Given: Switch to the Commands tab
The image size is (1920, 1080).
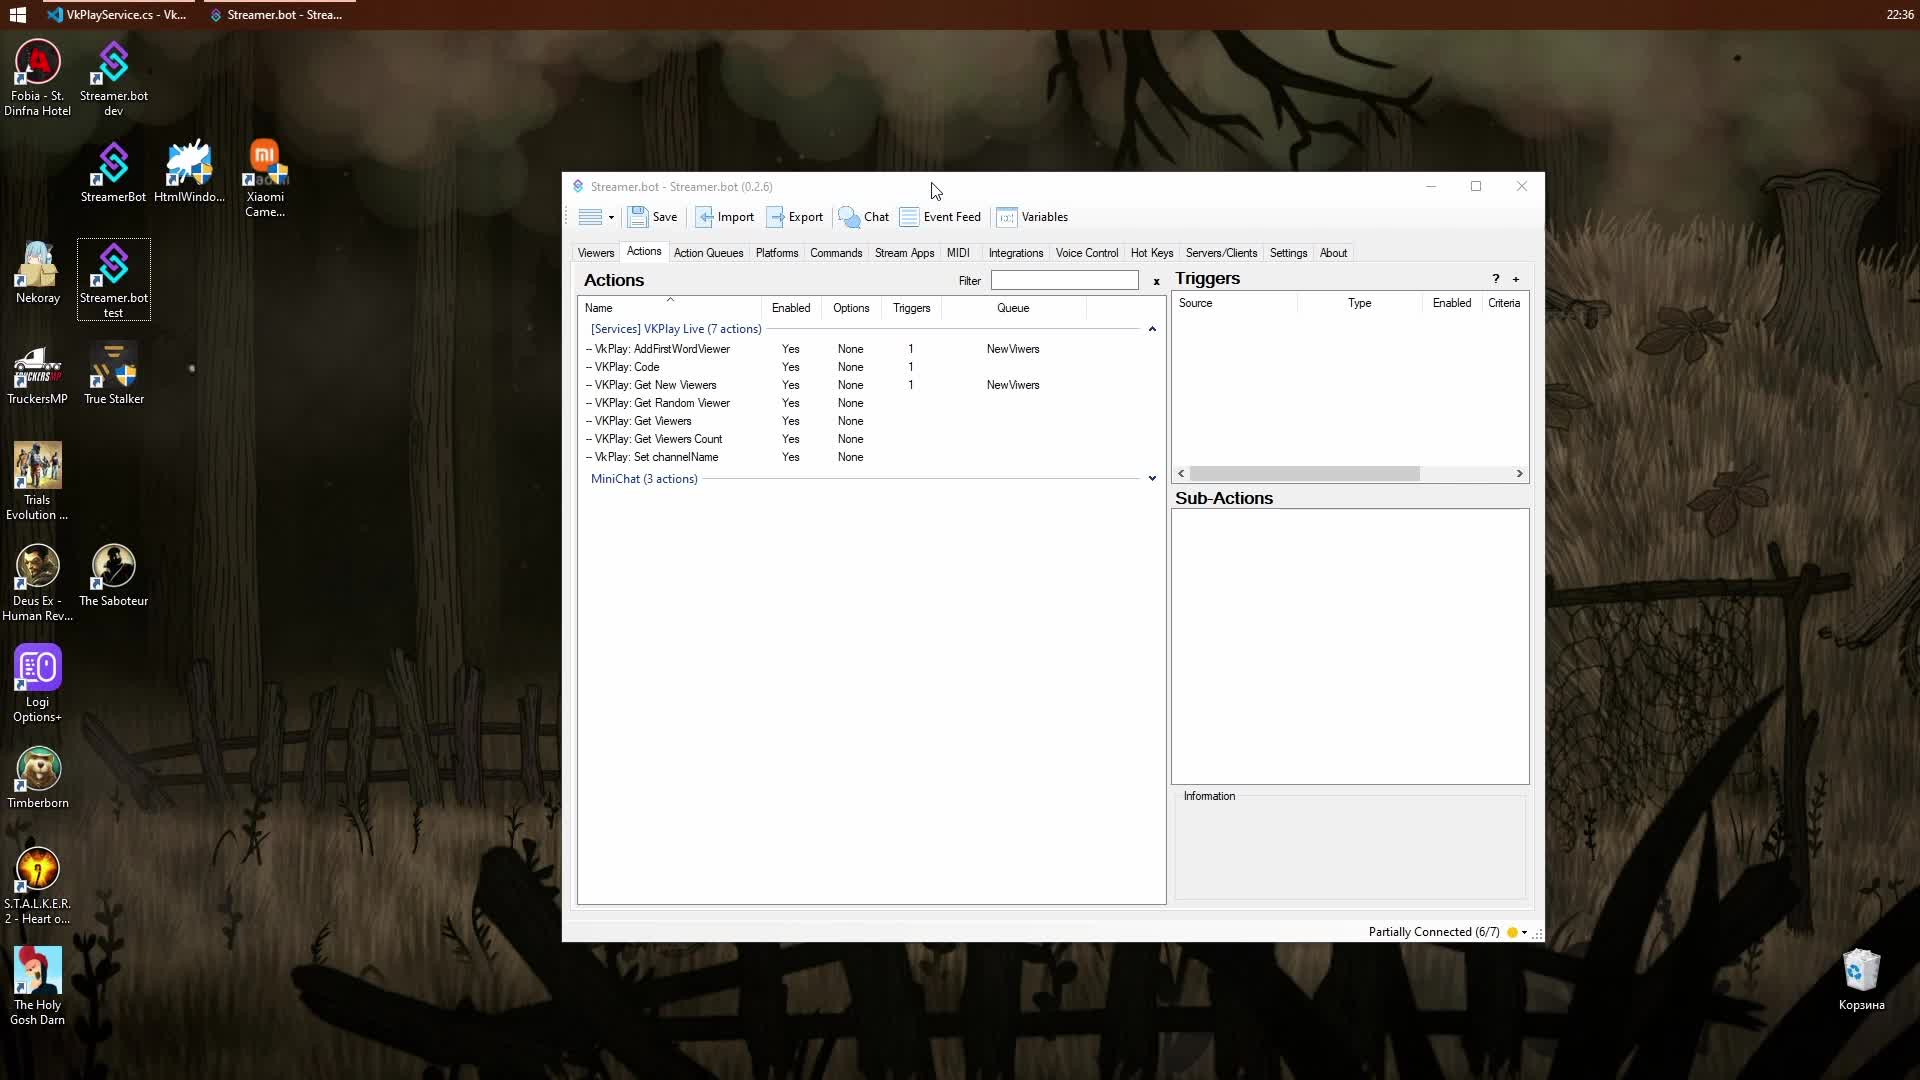Looking at the screenshot, I should [836, 253].
